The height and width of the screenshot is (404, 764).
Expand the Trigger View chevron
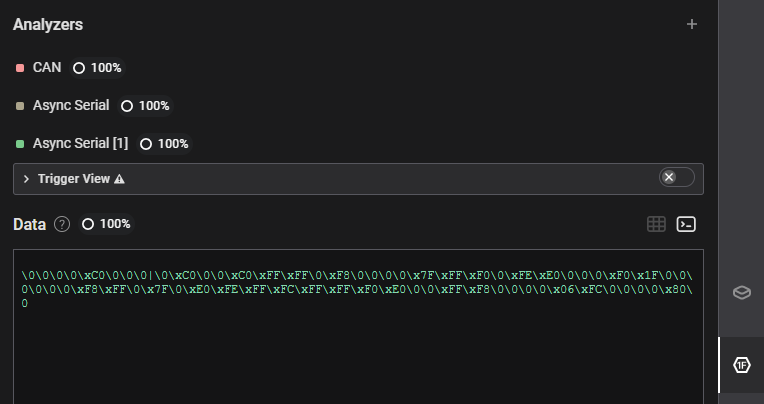click(26, 179)
